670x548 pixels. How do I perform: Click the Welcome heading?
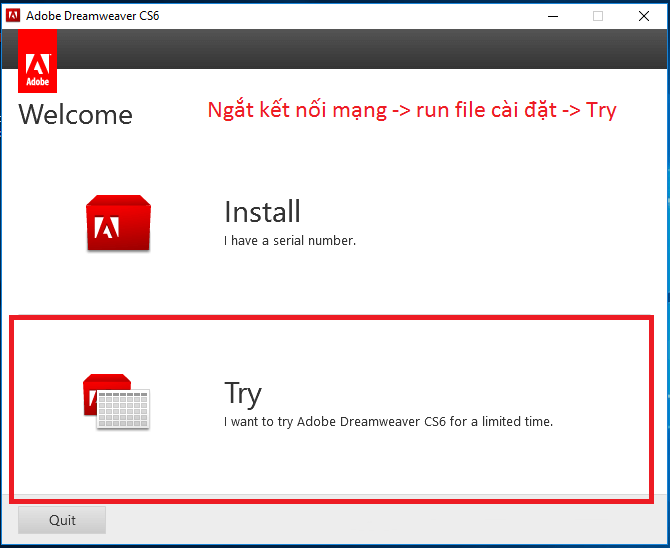click(76, 115)
